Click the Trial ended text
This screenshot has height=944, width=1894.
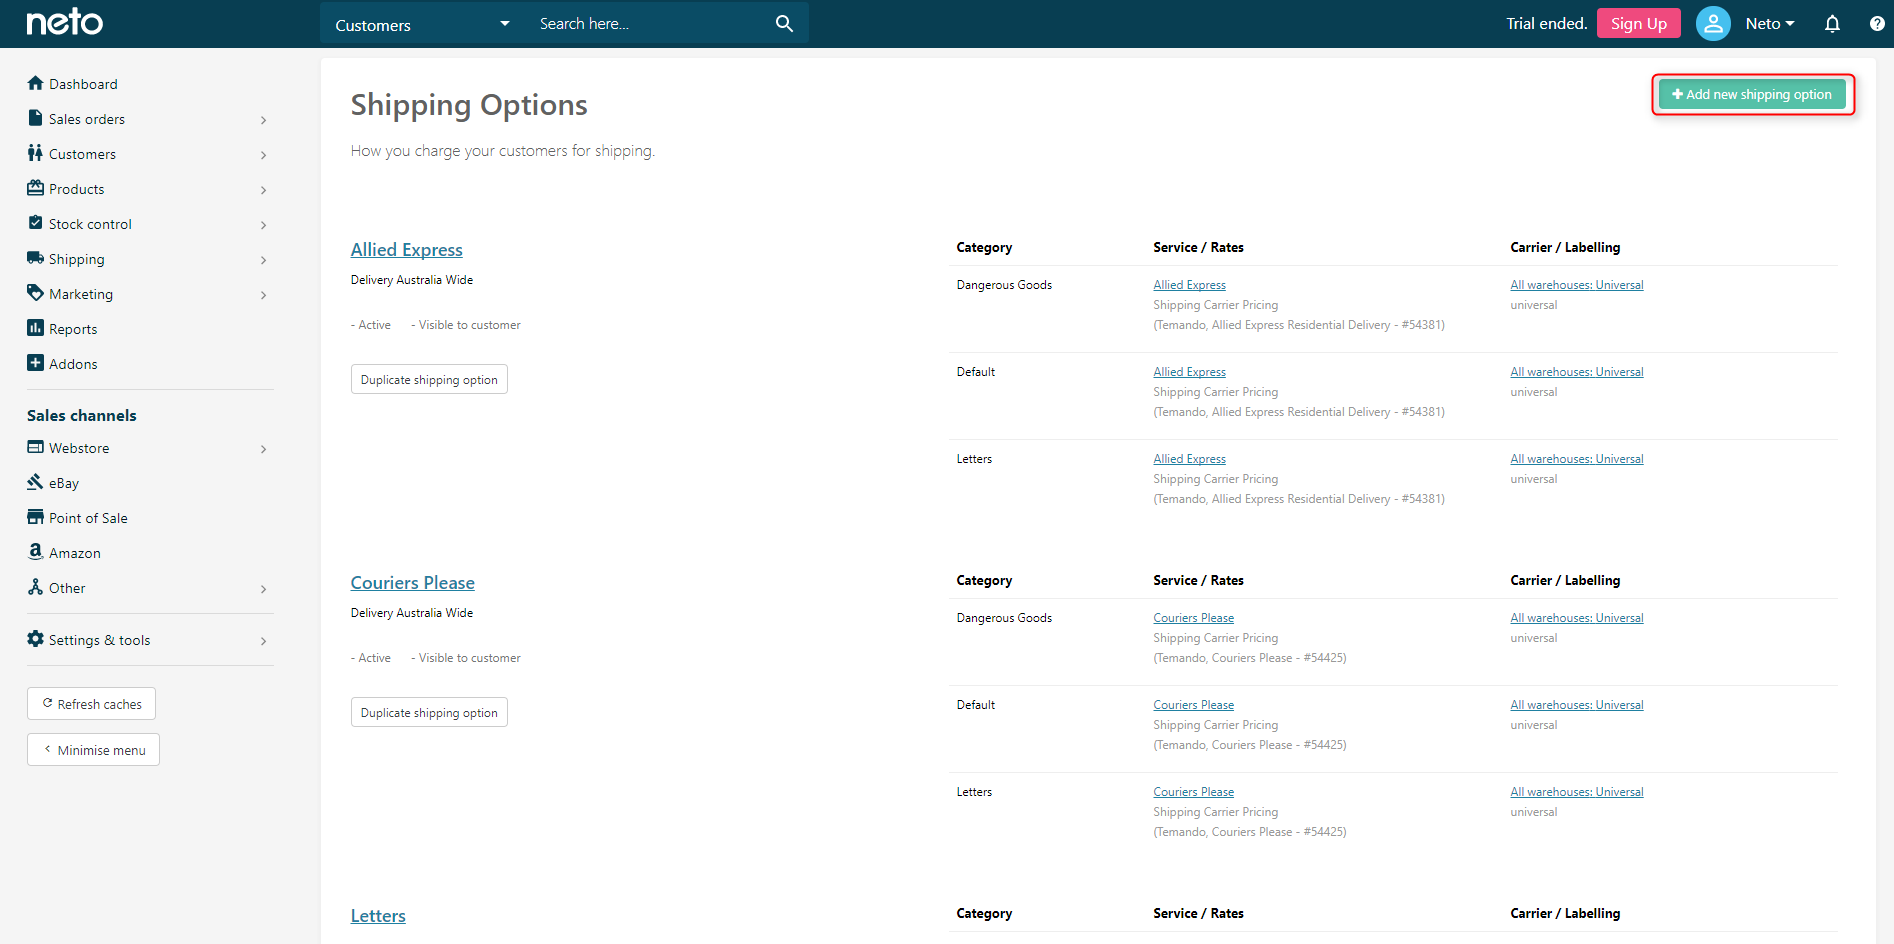(1546, 24)
